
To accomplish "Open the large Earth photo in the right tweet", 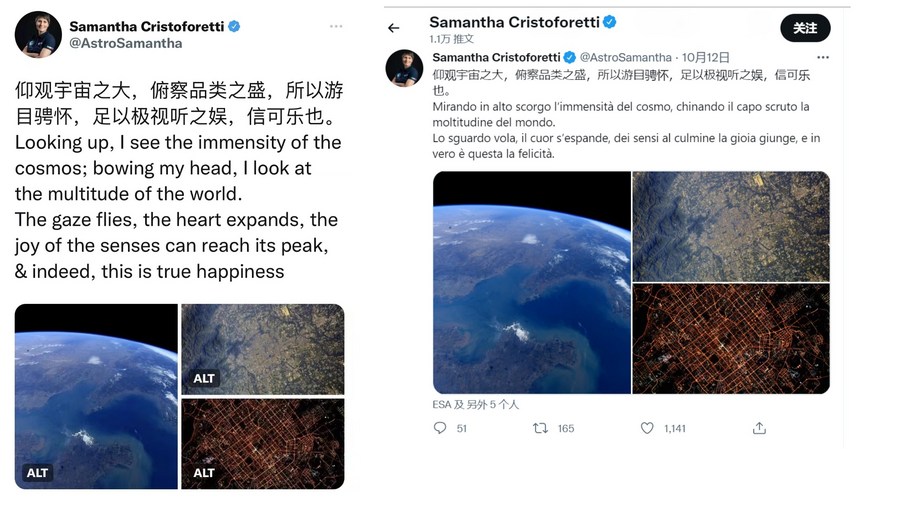I will 531,282.
